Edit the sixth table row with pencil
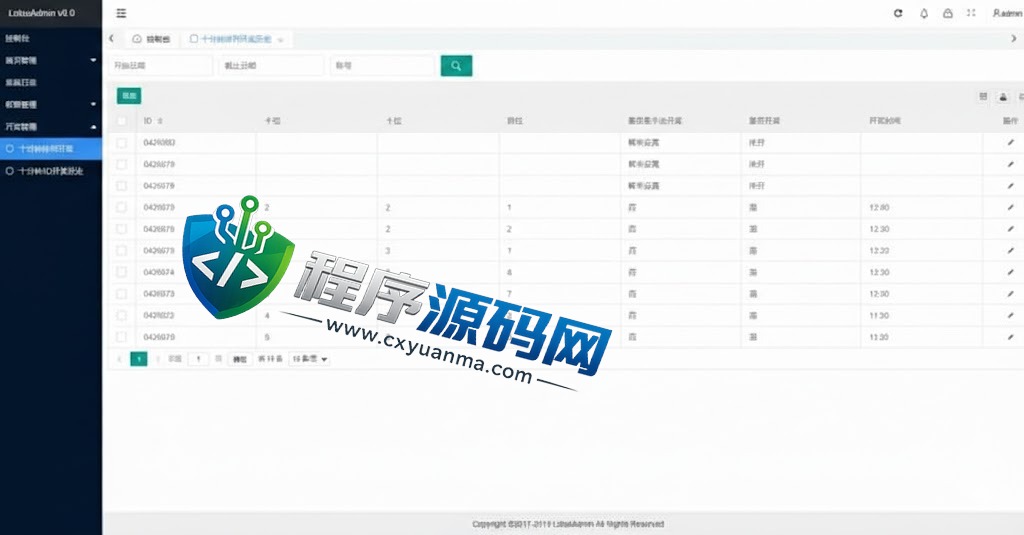1024x535 pixels. pyautogui.click(x=1010, y=250)
